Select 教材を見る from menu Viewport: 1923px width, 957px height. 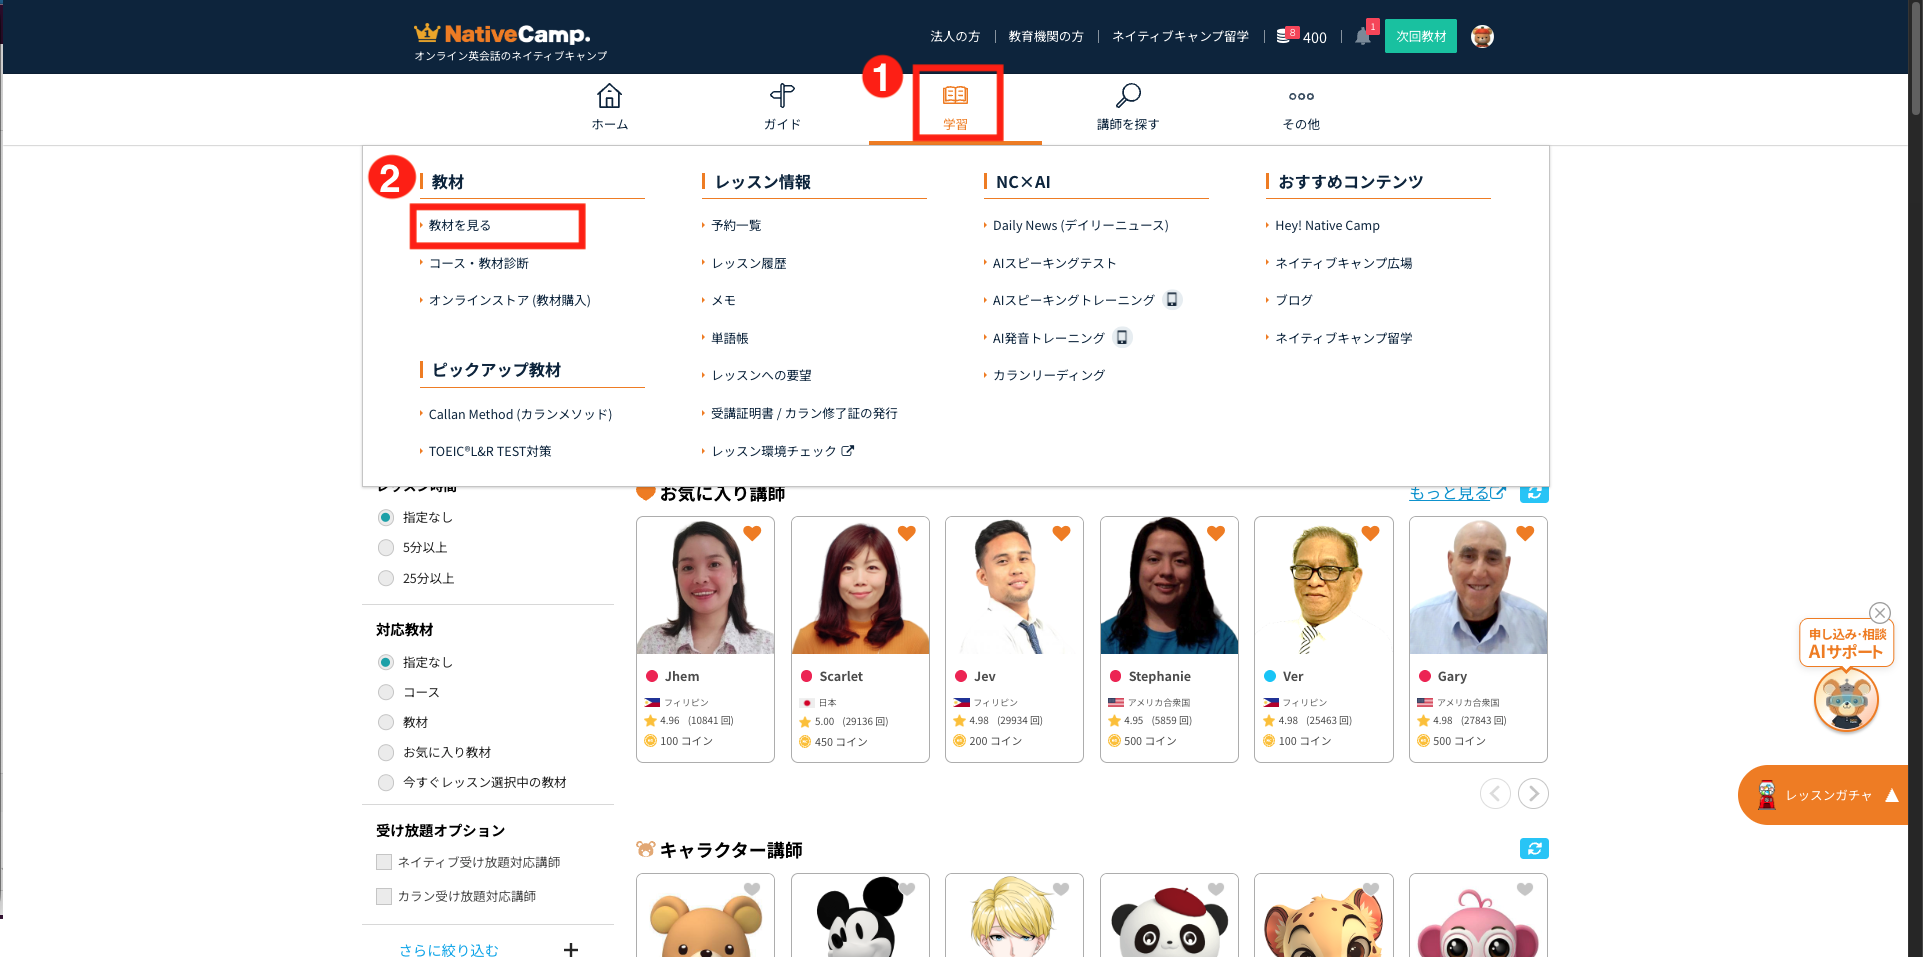[460, 226]
